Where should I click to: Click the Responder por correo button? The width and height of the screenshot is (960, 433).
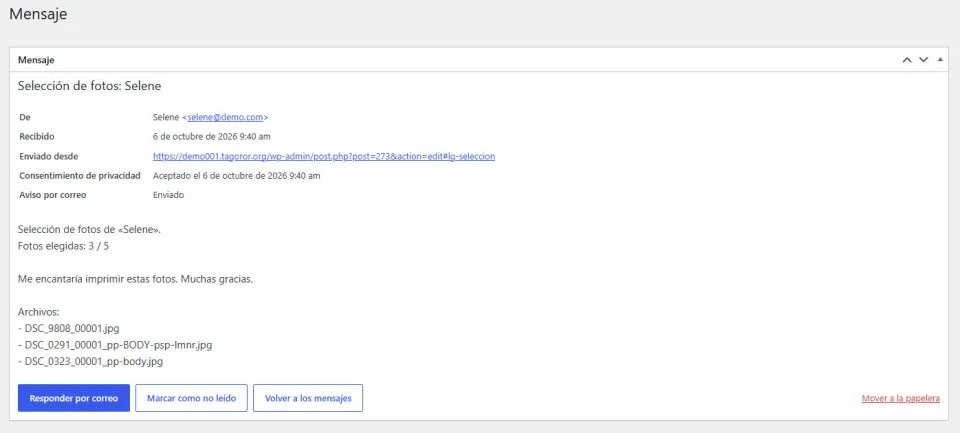(x=73, y=398)
